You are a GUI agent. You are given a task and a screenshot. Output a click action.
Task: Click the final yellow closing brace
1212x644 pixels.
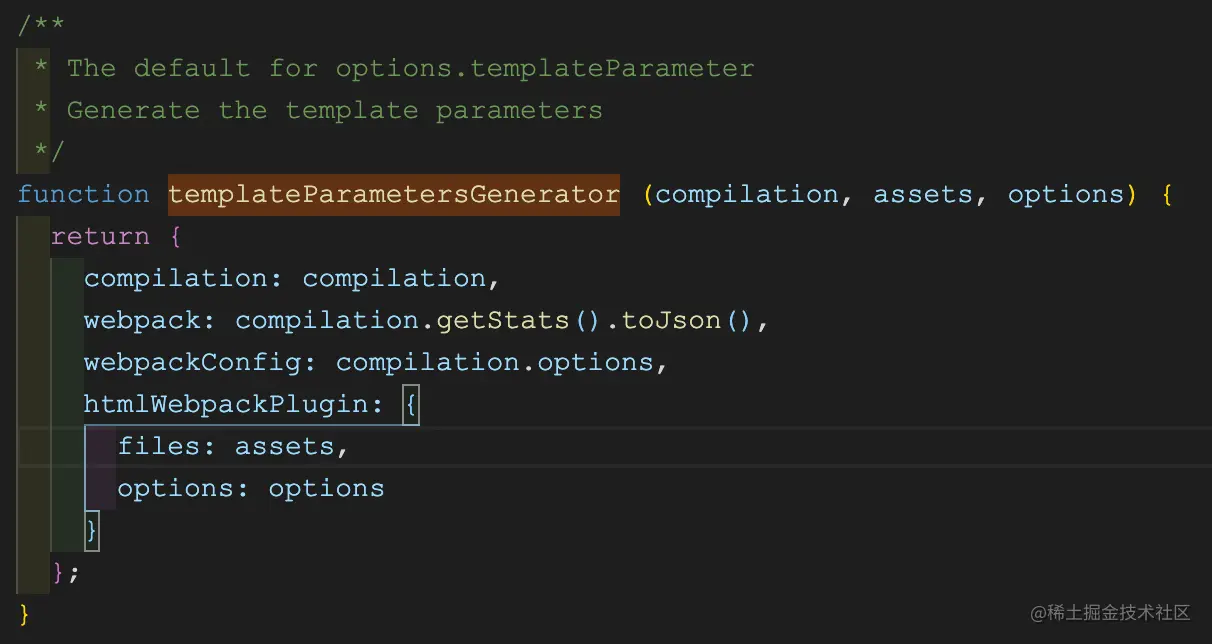(25, 613)
